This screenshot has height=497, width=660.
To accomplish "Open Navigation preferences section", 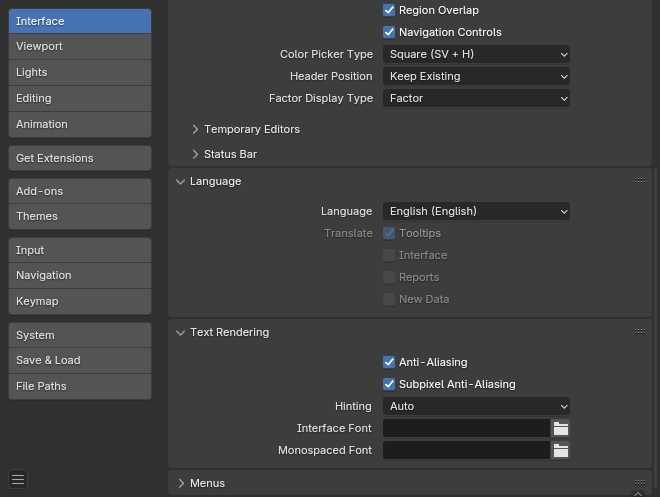I will pos(80,275).
